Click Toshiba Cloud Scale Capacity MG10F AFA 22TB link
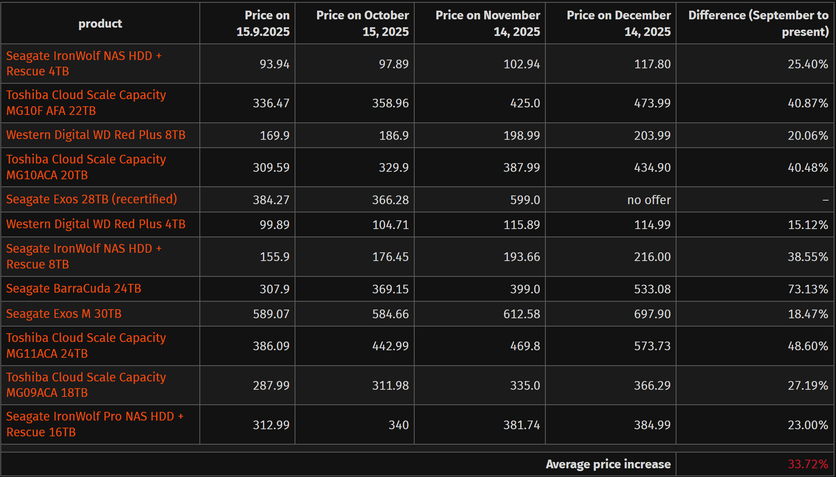The width and height of the screenshot is (836, 477). click(86, 102)
